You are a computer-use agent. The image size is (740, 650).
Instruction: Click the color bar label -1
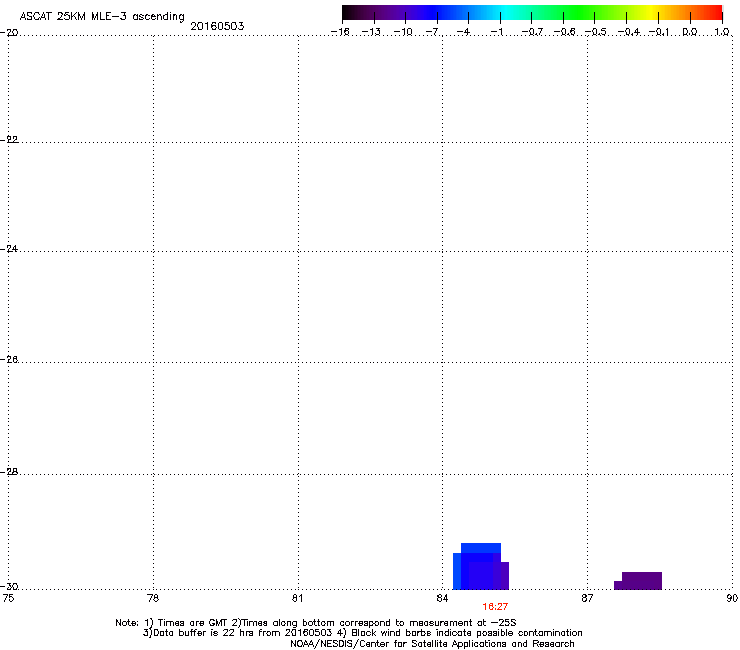(x=496, y=32)
